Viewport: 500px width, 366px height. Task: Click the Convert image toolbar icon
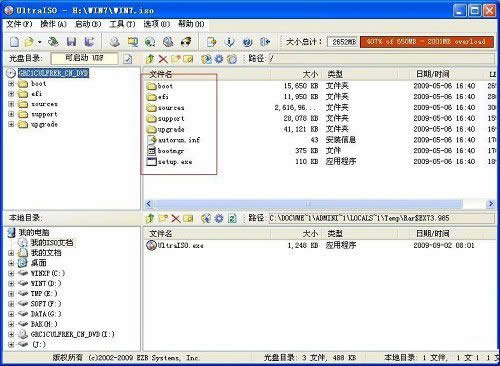click(150, 42)
